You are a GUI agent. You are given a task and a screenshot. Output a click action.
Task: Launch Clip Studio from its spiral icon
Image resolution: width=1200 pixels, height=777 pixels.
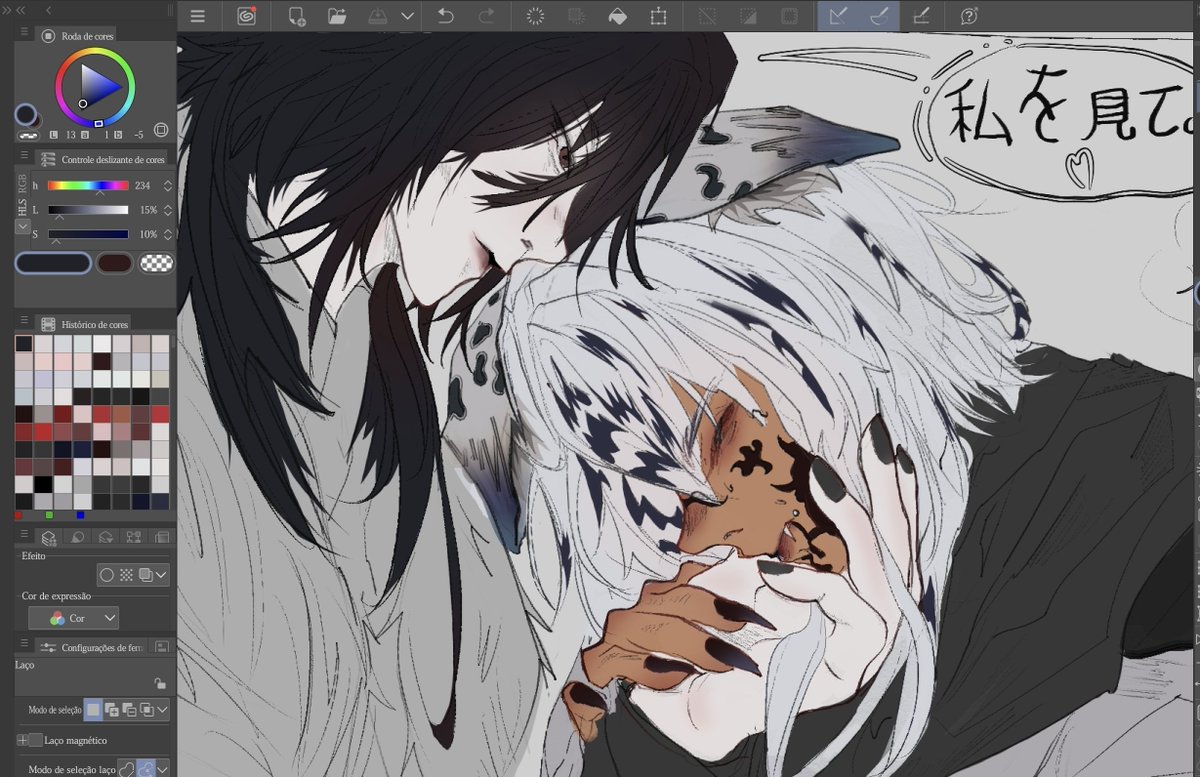click(247, 16)
